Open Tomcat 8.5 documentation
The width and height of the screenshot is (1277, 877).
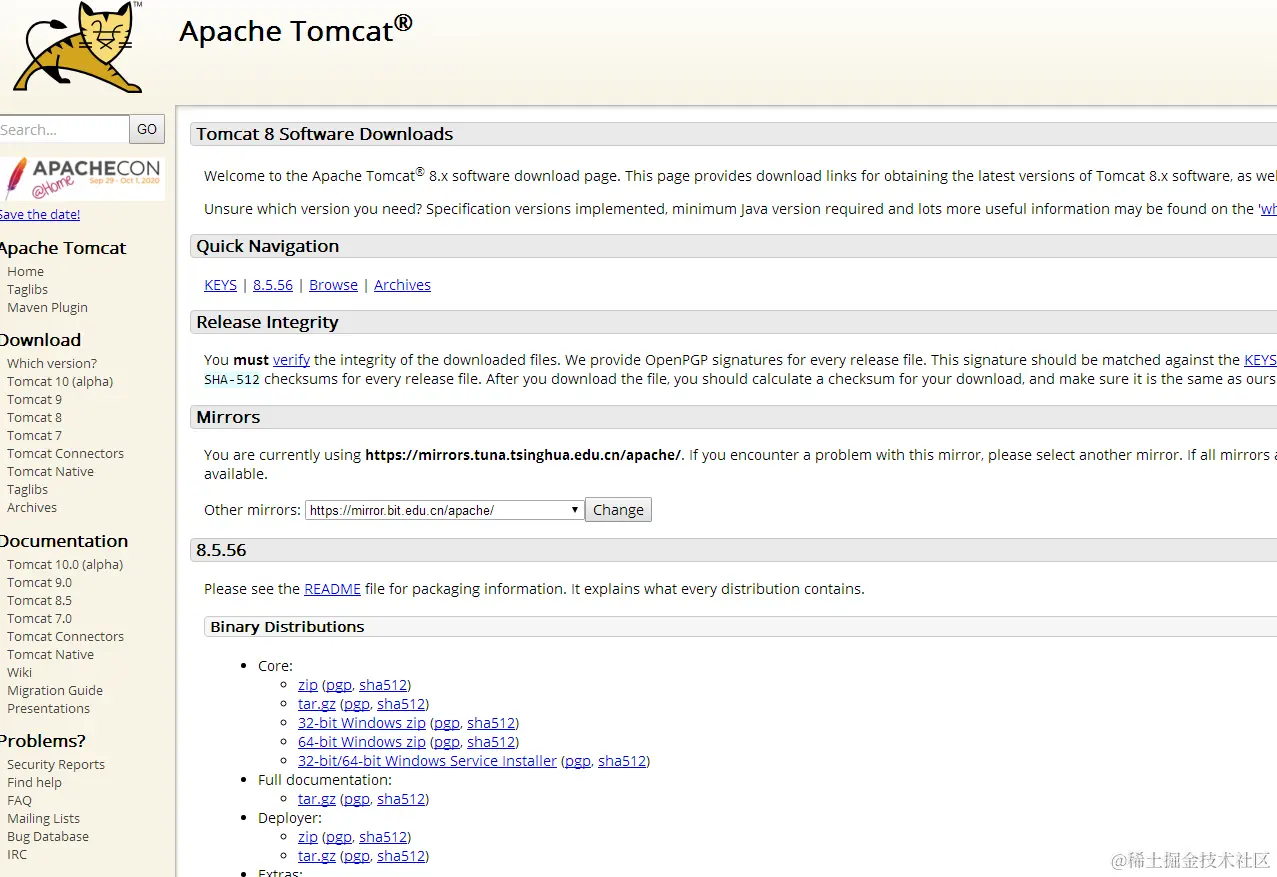pyautogui.click(x=39, y=600)
